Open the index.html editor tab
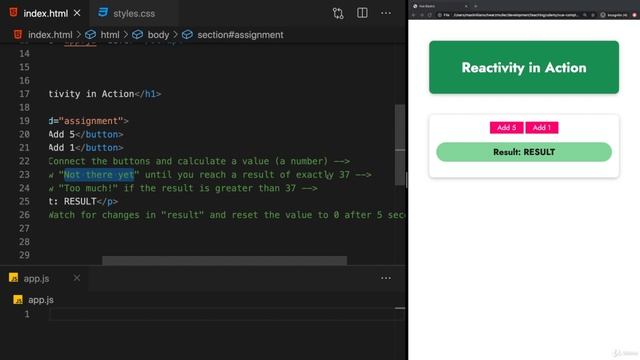This screenshot has height=360, width=640. click(x=46, y=13)
